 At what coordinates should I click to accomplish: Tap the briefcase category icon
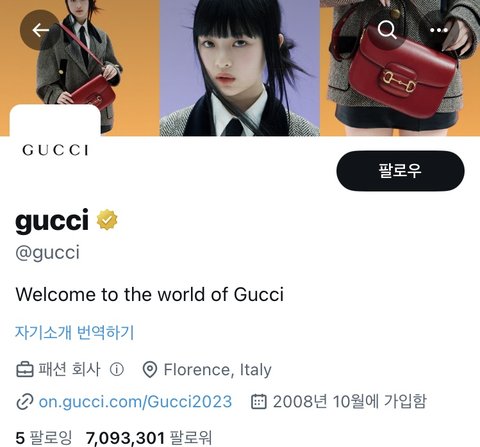coord(25,369)
